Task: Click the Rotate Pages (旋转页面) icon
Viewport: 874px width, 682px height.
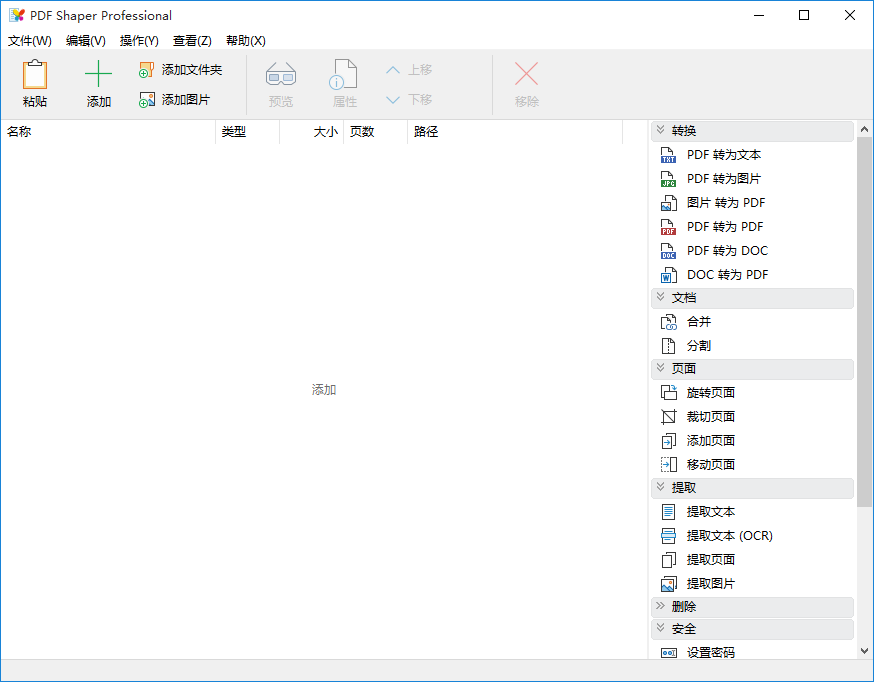Action: click(x=668, y=393)
